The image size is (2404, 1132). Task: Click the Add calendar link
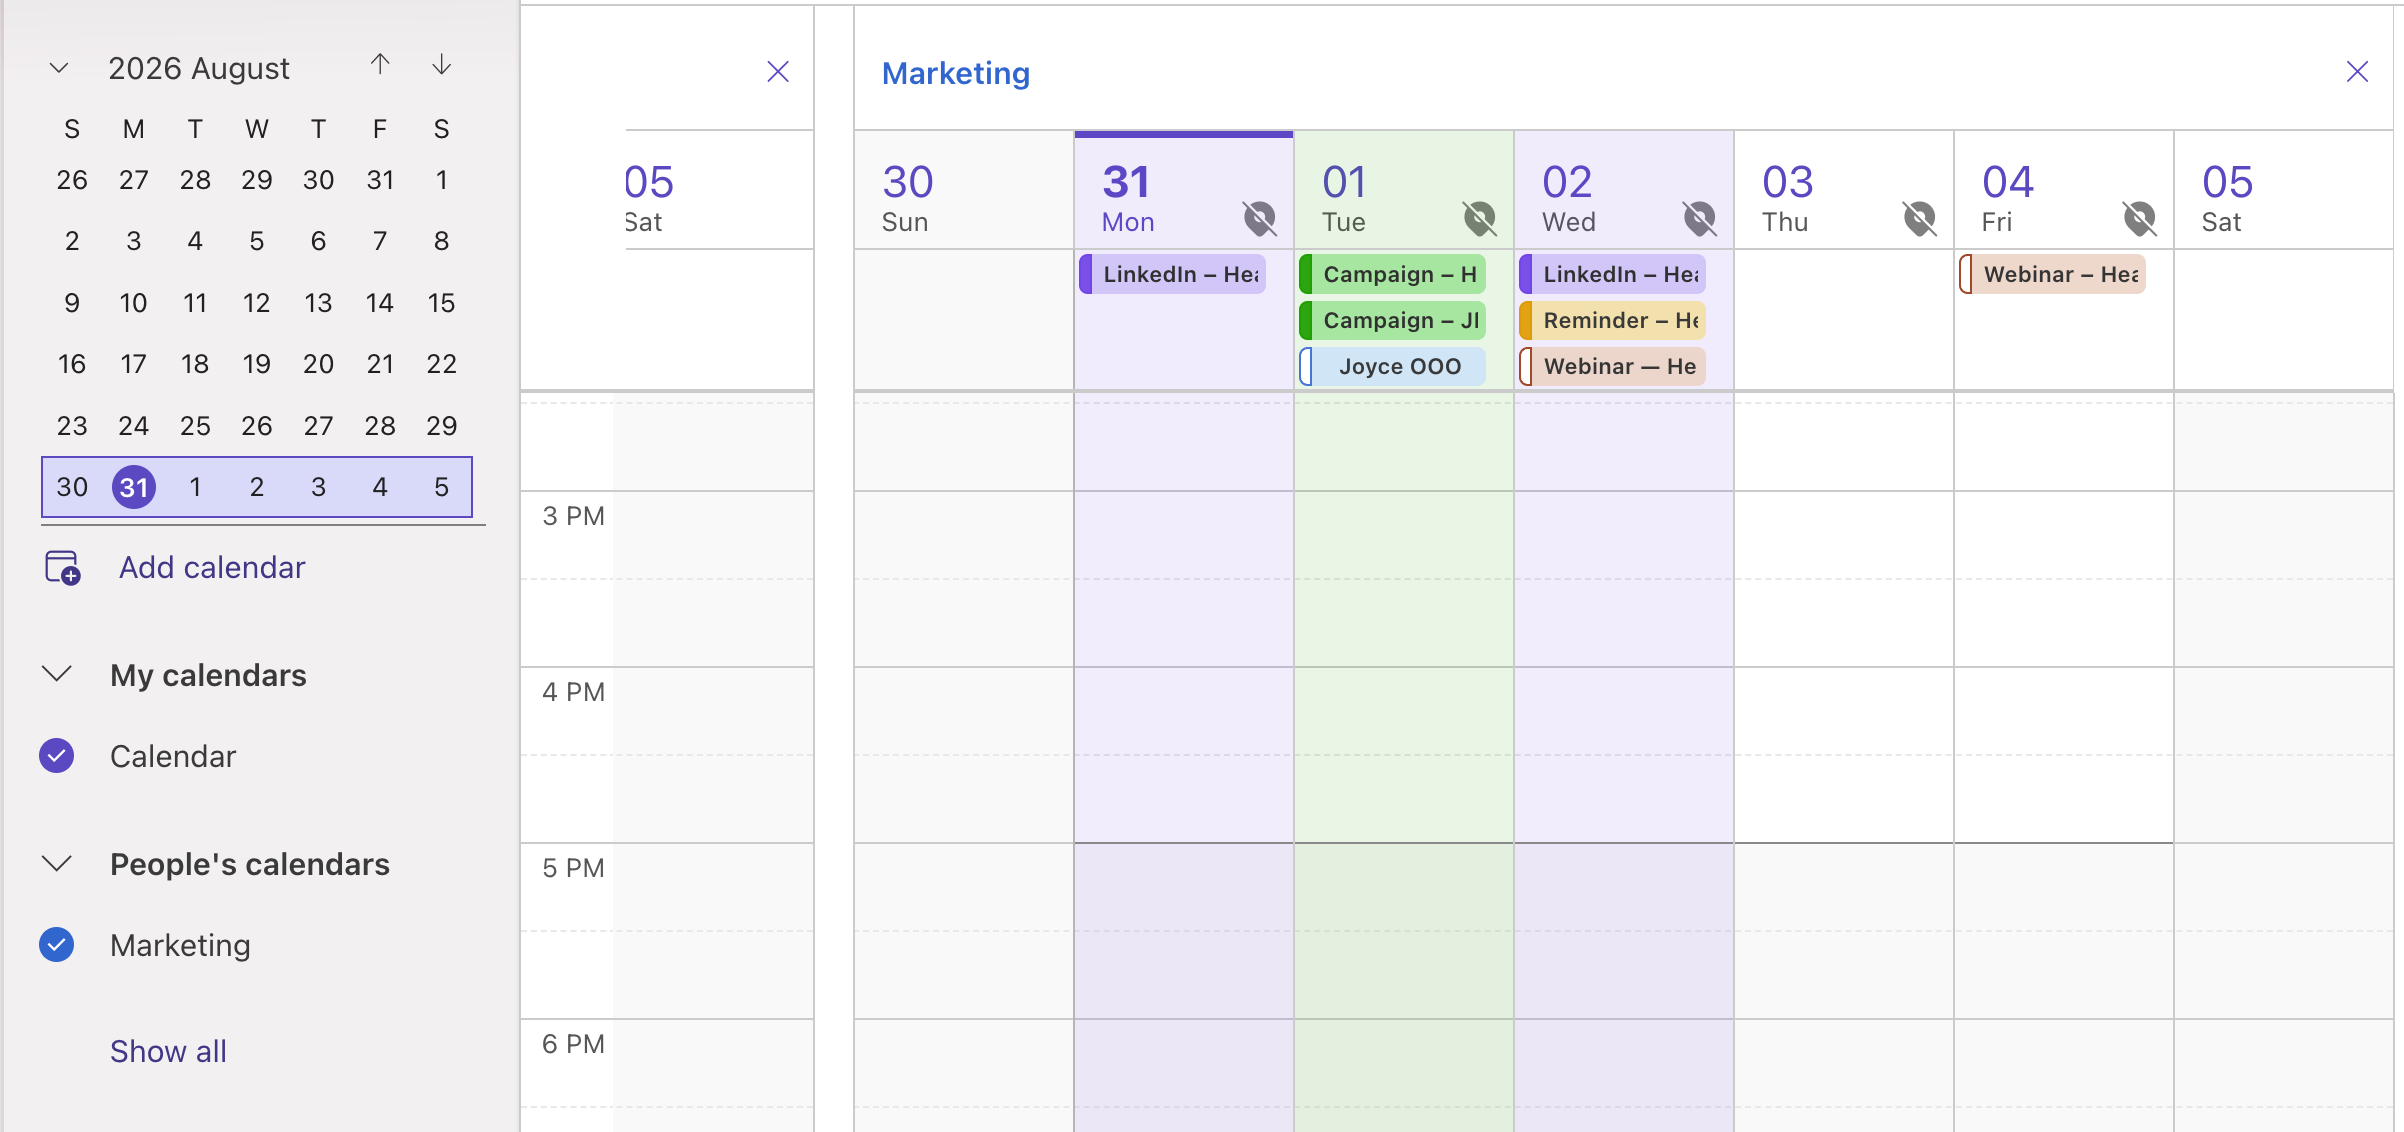(212, 567)
